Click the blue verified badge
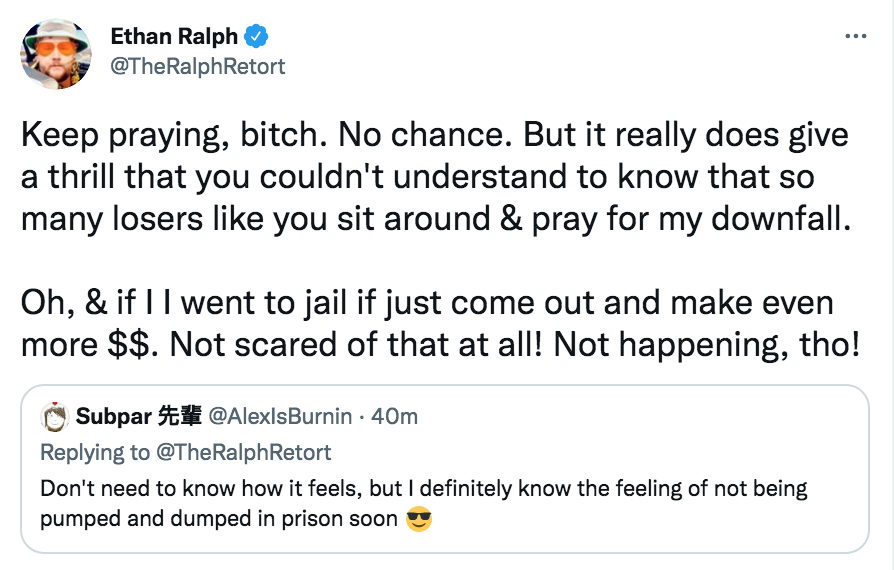Viewport: 894px width, 570px height. click(x=256, y=36)
